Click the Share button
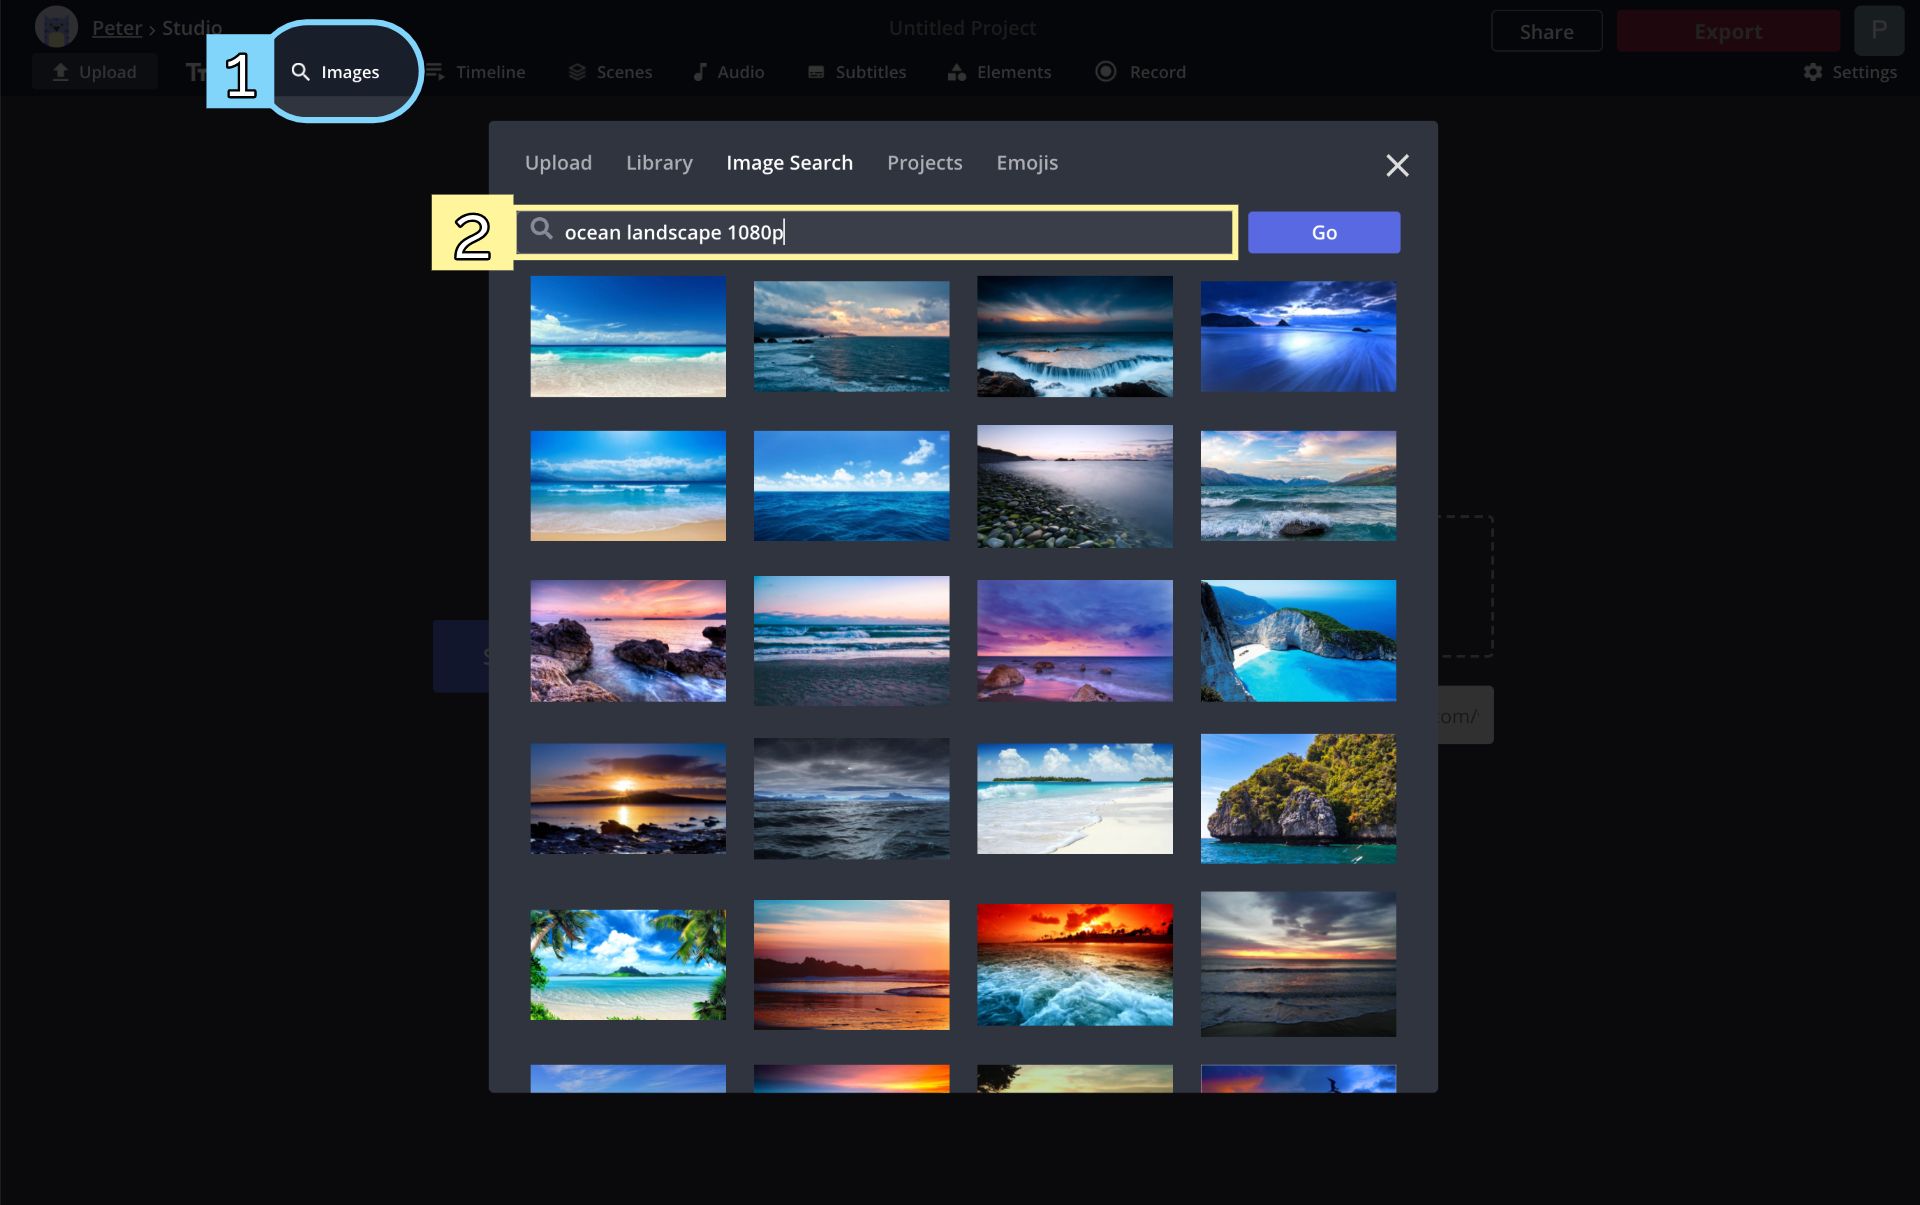The image size is (1920, 1205). (1546, 32)
